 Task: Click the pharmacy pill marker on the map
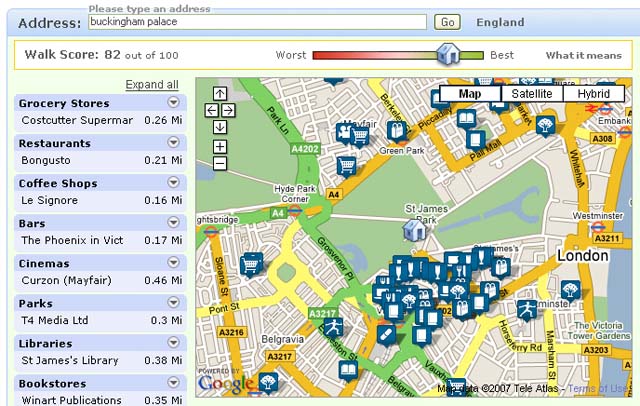pos(386,335)
